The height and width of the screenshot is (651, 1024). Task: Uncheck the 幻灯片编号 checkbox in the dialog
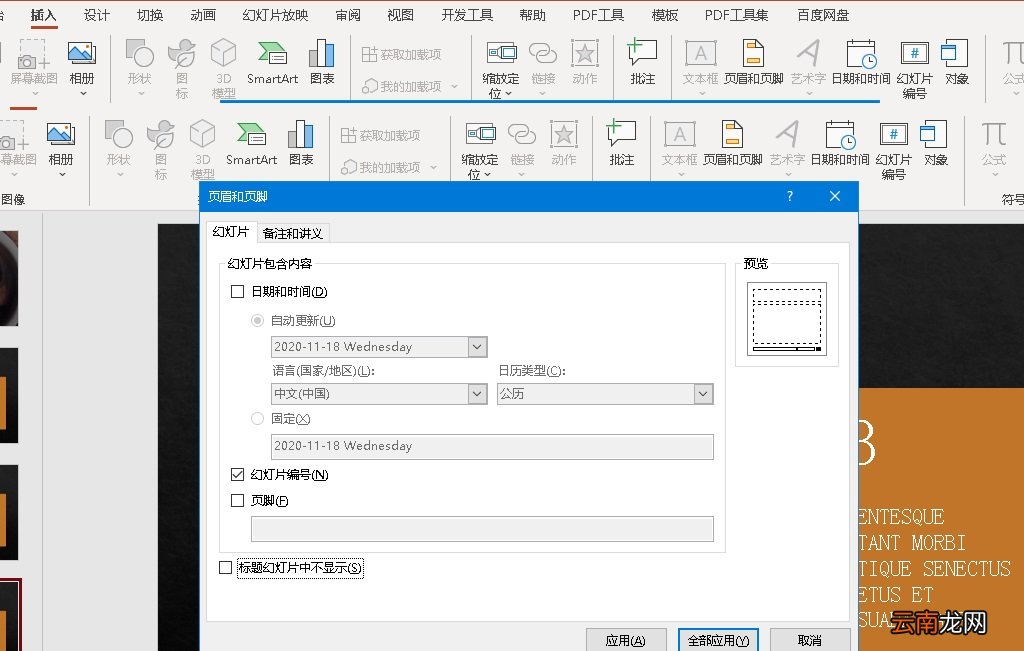point(238,475)
